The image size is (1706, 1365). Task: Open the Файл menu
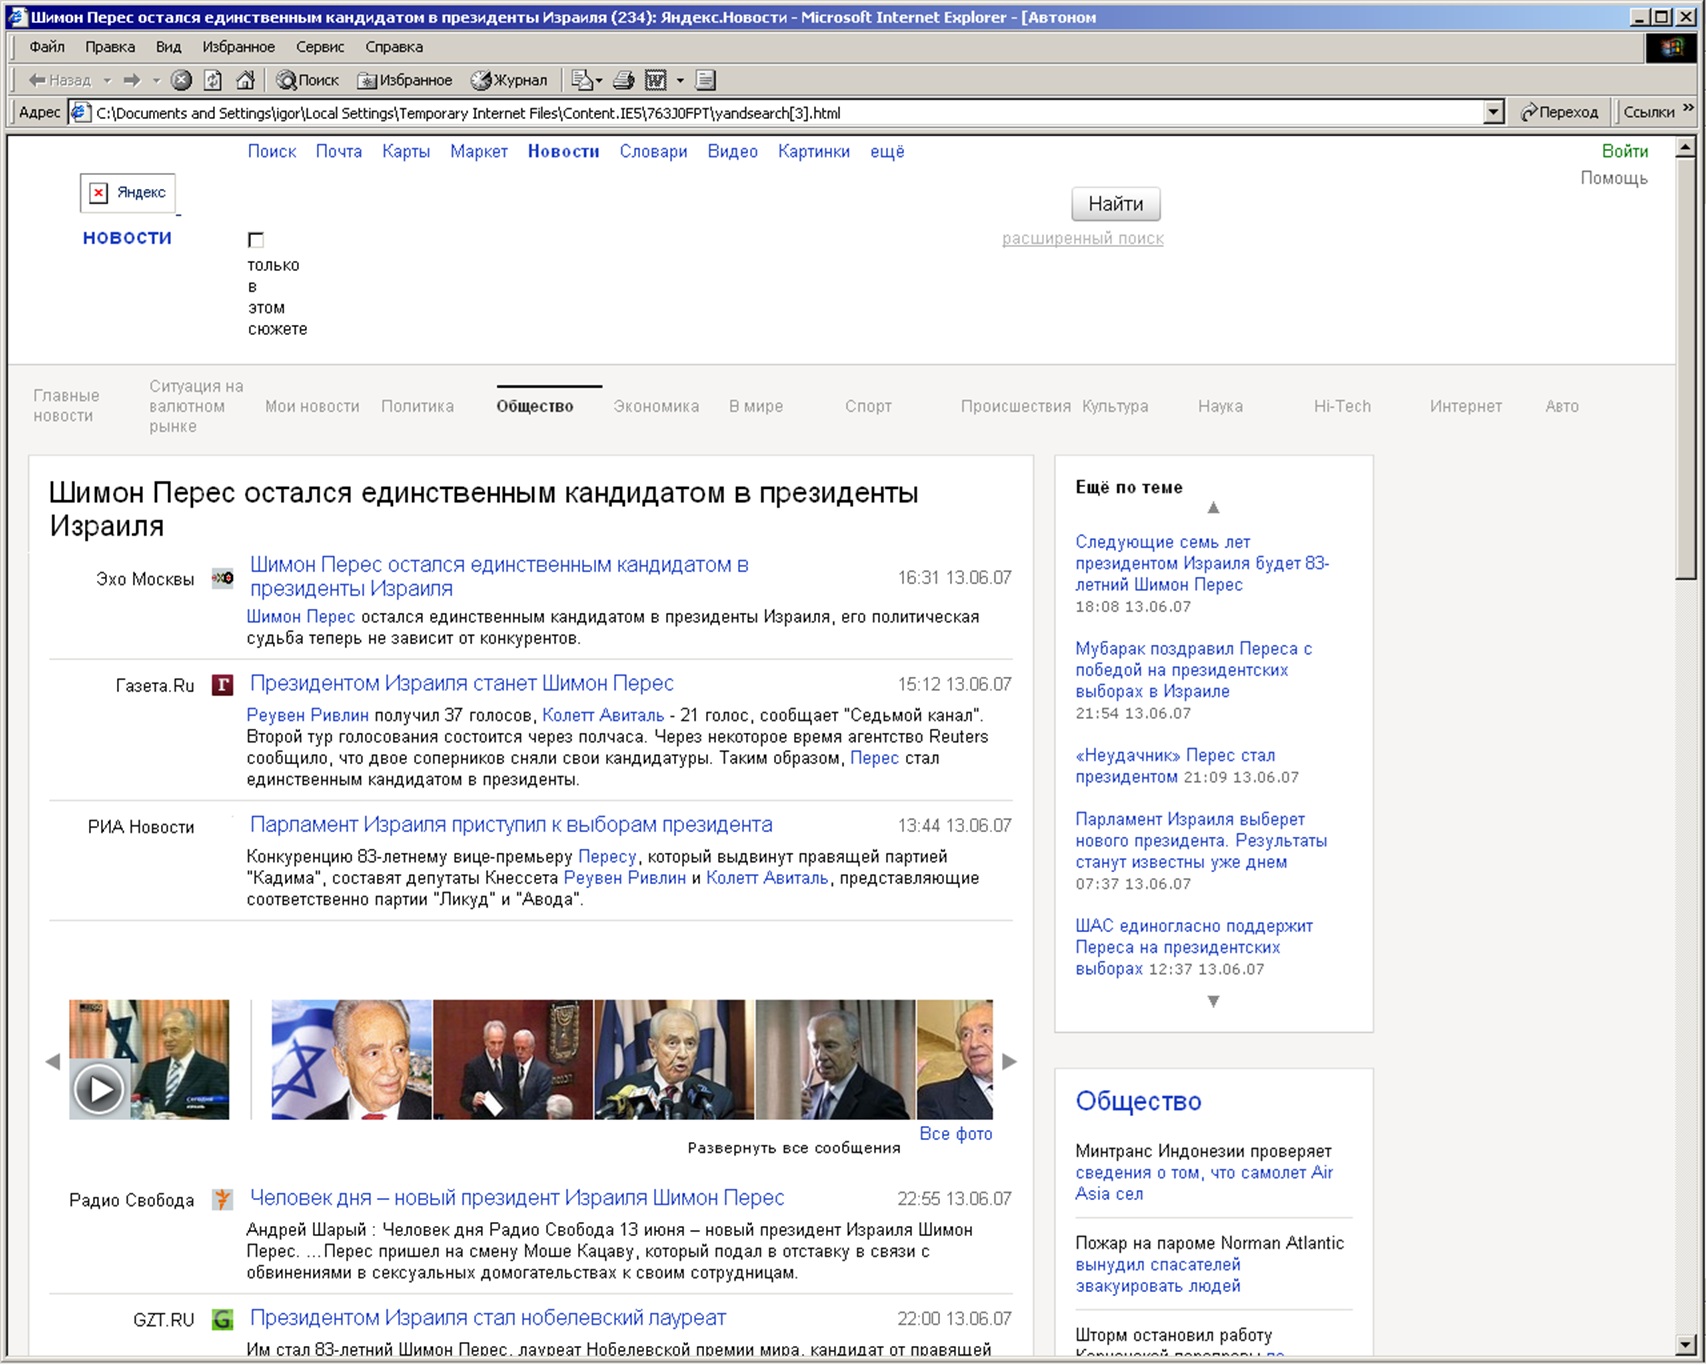(x=47, y=47)
